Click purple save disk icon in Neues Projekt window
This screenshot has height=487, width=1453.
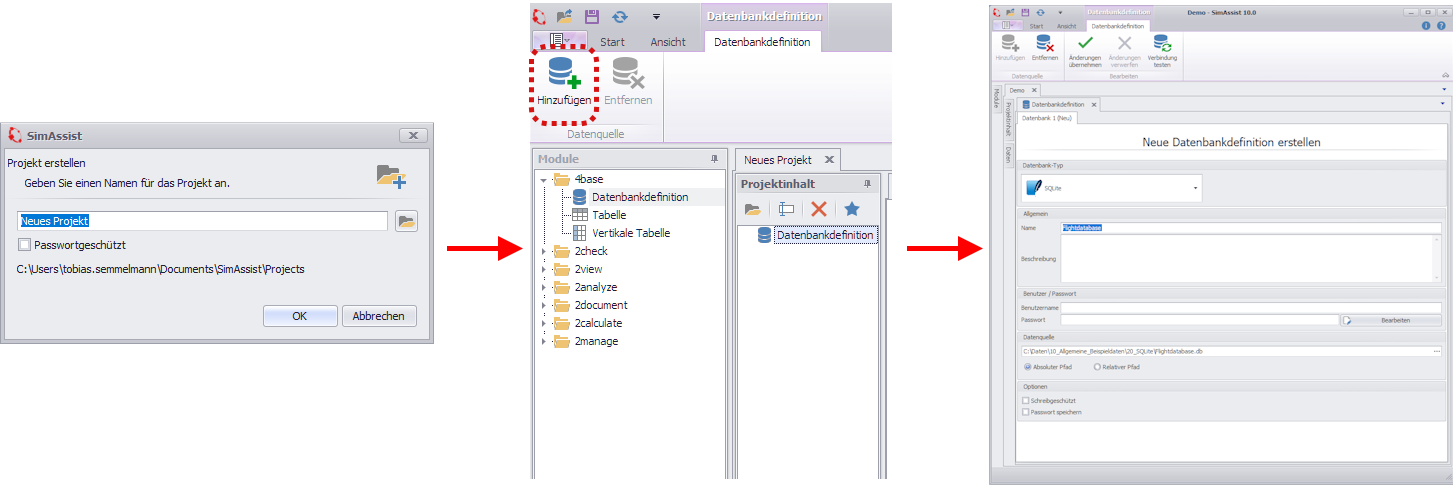click(592, 16)
